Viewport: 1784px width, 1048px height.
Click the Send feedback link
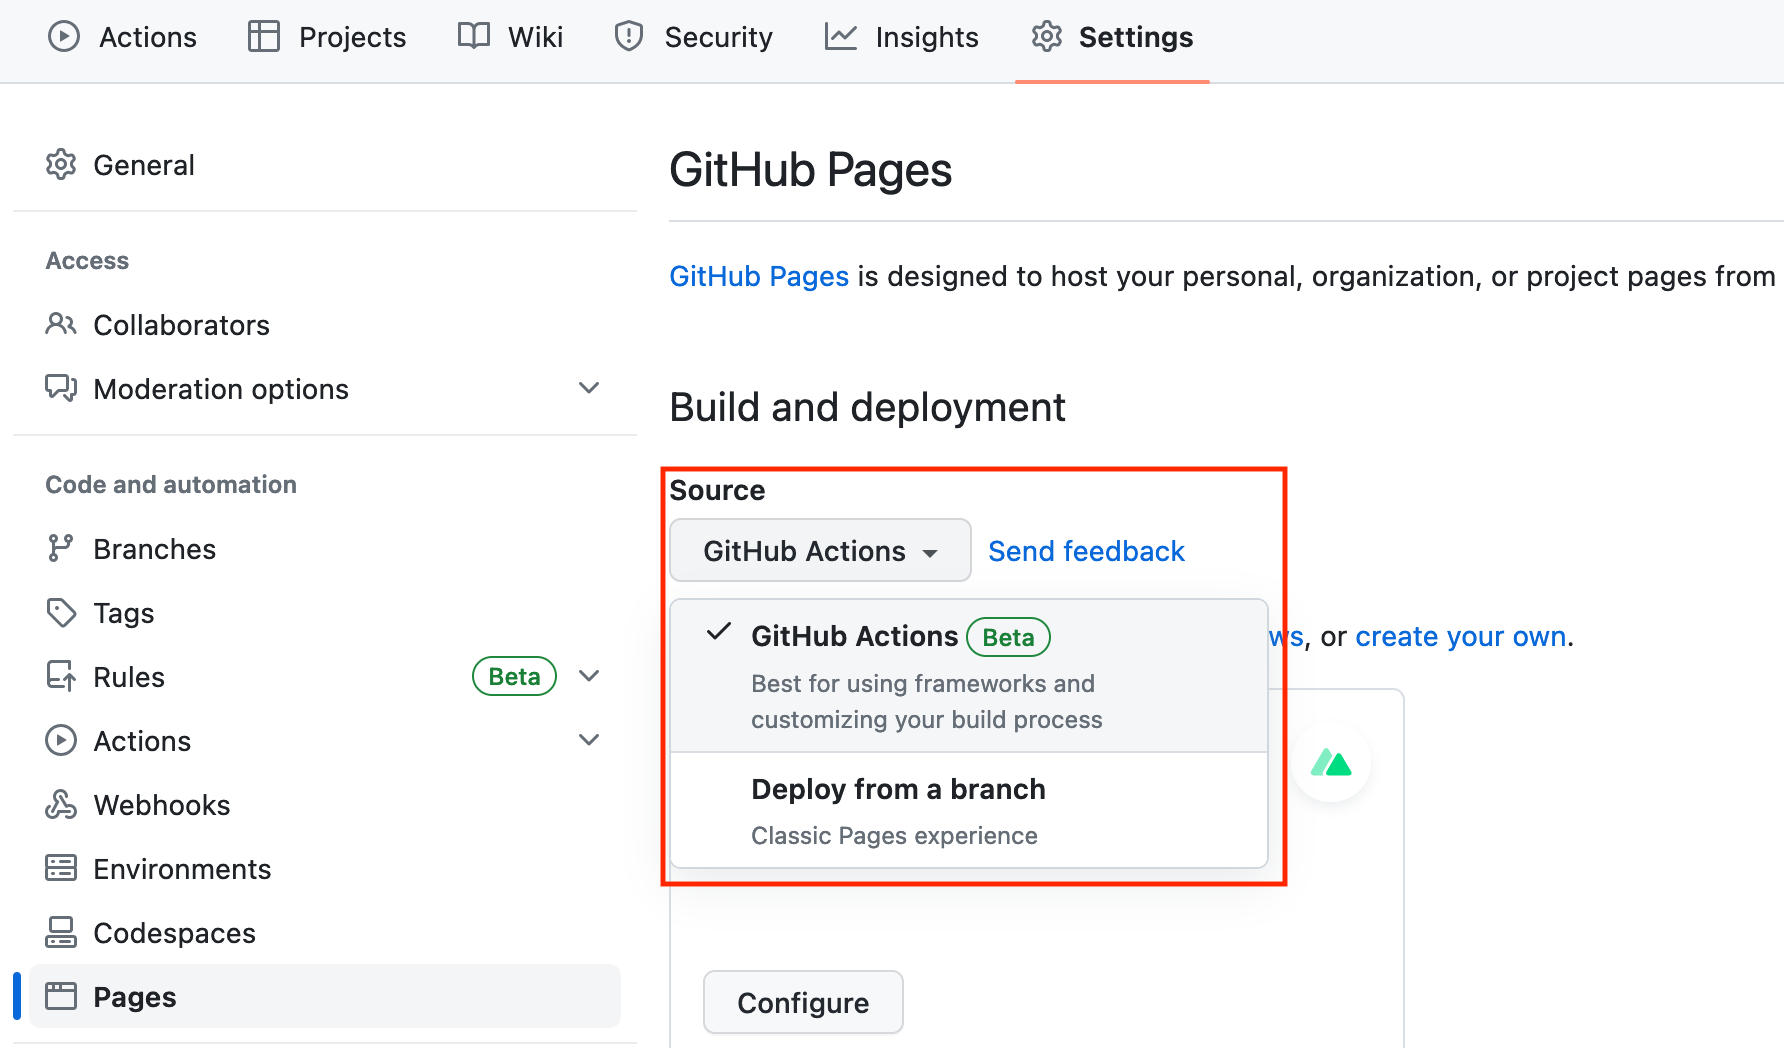coord(1086,551)
